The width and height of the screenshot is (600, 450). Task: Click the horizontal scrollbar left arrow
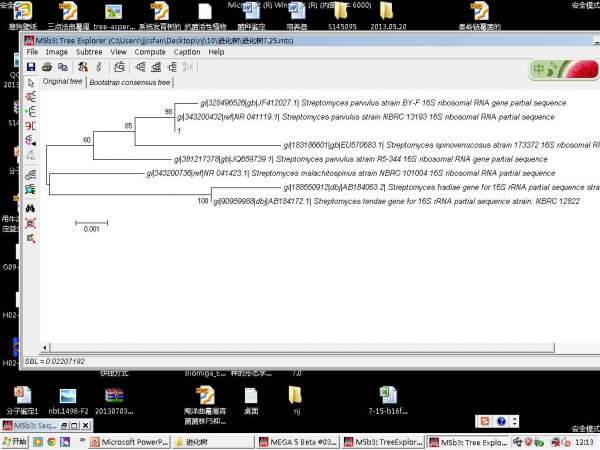(x=45, y=347)
